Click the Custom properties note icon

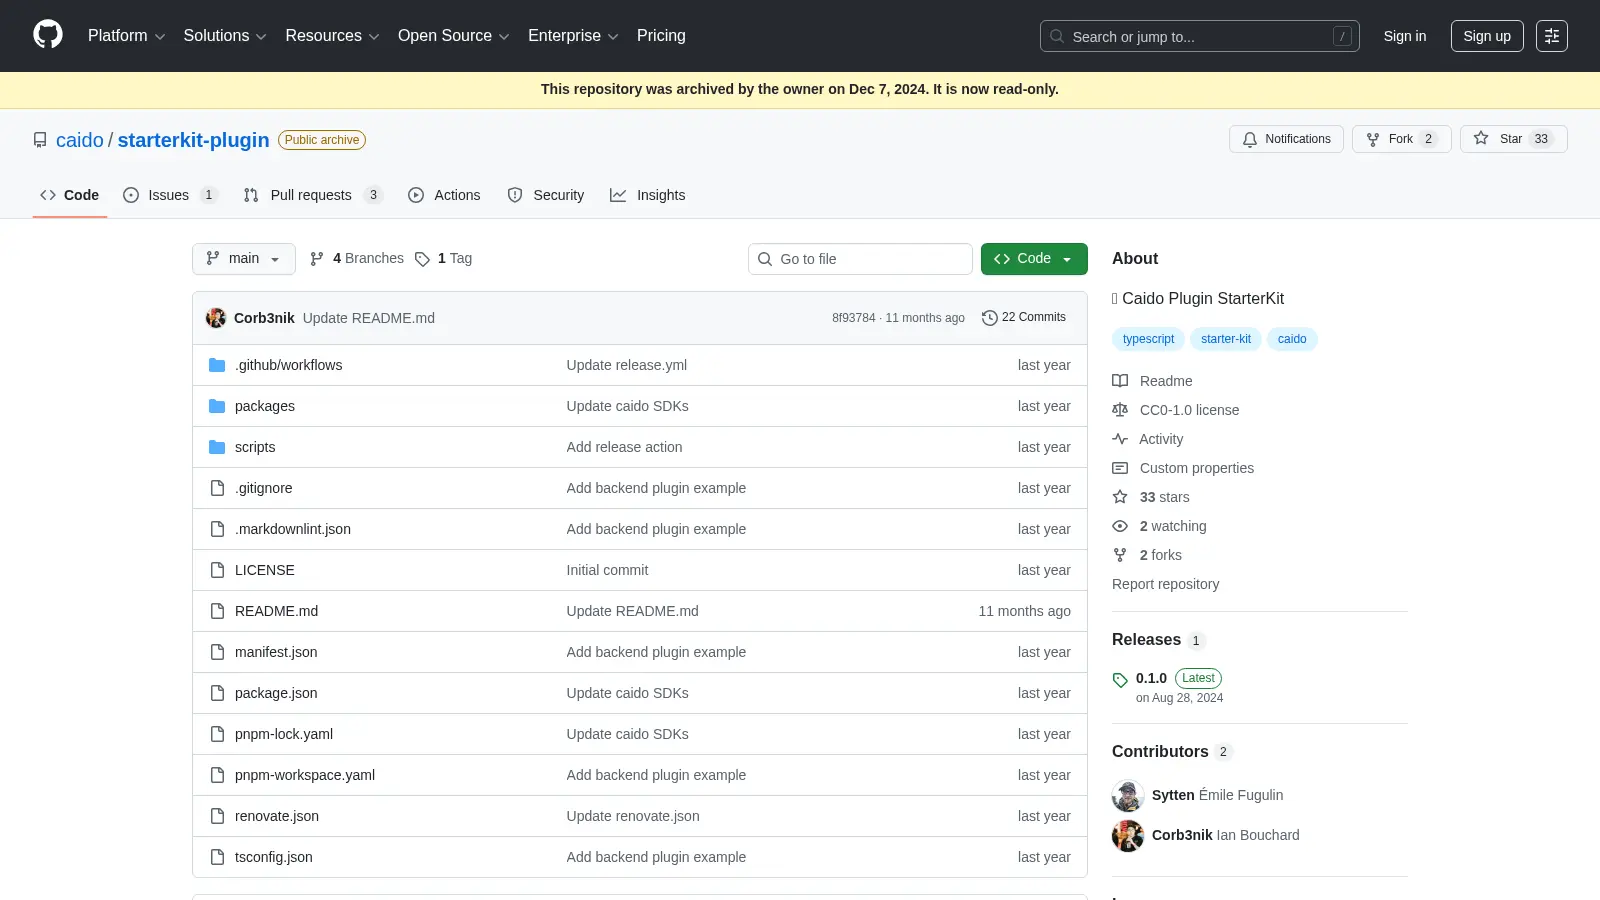[1120, 468]
